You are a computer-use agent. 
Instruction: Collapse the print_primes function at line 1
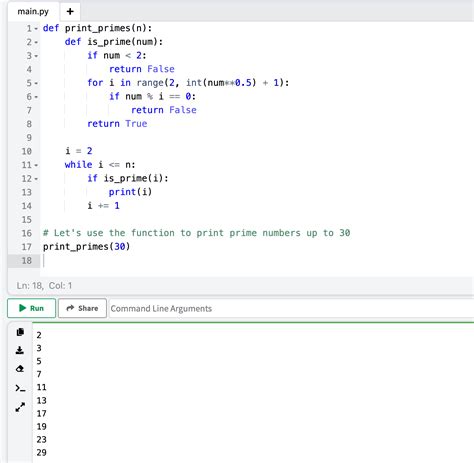[36, 29]
